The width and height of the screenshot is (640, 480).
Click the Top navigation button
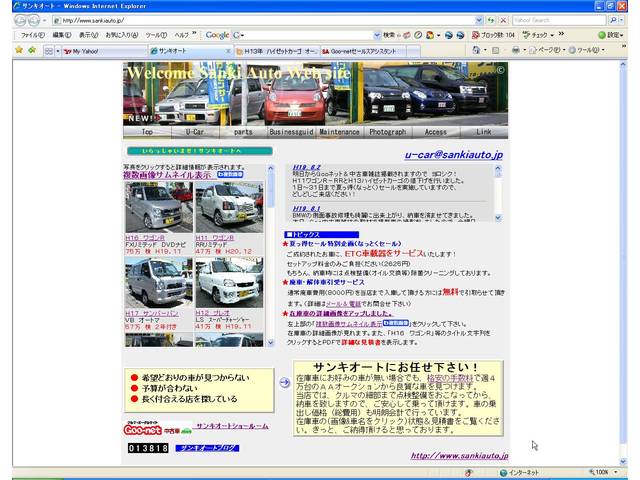147,132
